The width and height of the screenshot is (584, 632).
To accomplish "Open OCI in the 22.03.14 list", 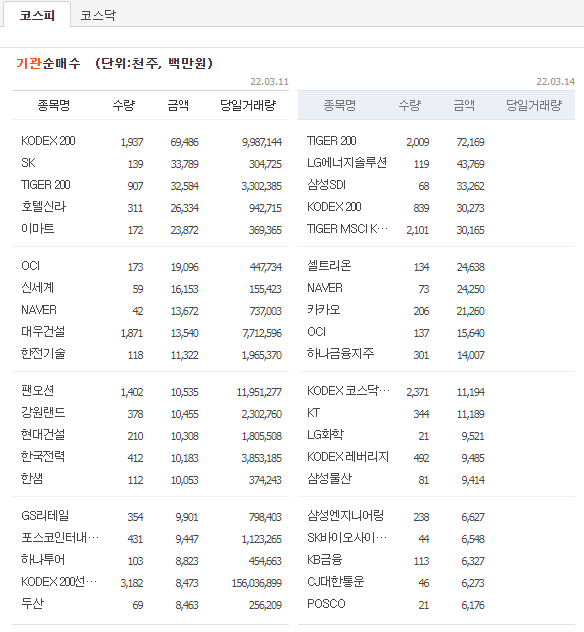I will [316, 332].
